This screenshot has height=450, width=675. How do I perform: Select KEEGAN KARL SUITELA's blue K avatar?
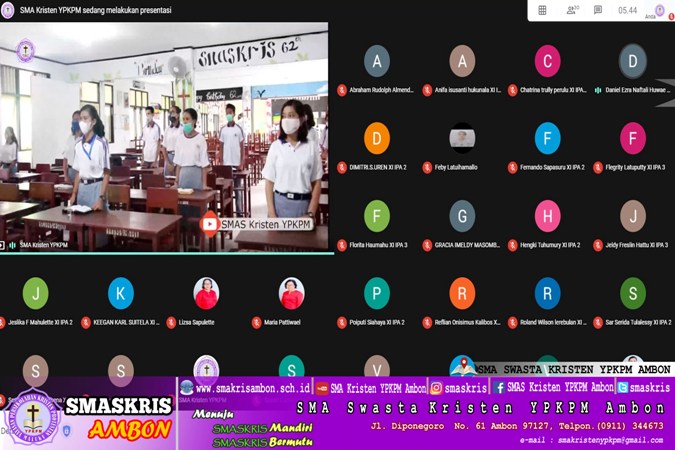[121, 293]
